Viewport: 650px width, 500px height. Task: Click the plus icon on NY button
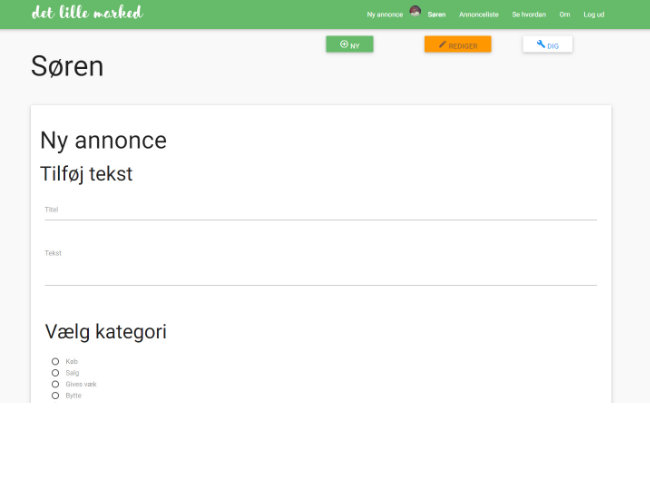[x=343, y=45]
